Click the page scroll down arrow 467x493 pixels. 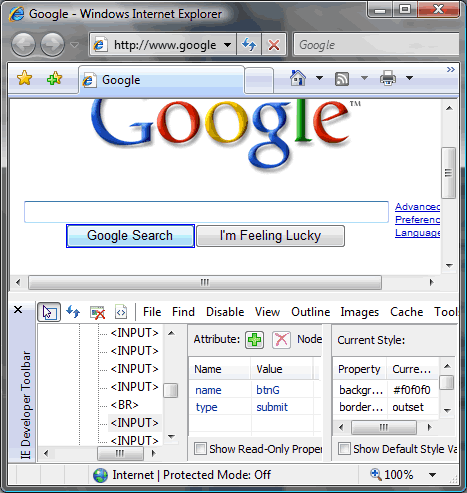coord(449,266)
